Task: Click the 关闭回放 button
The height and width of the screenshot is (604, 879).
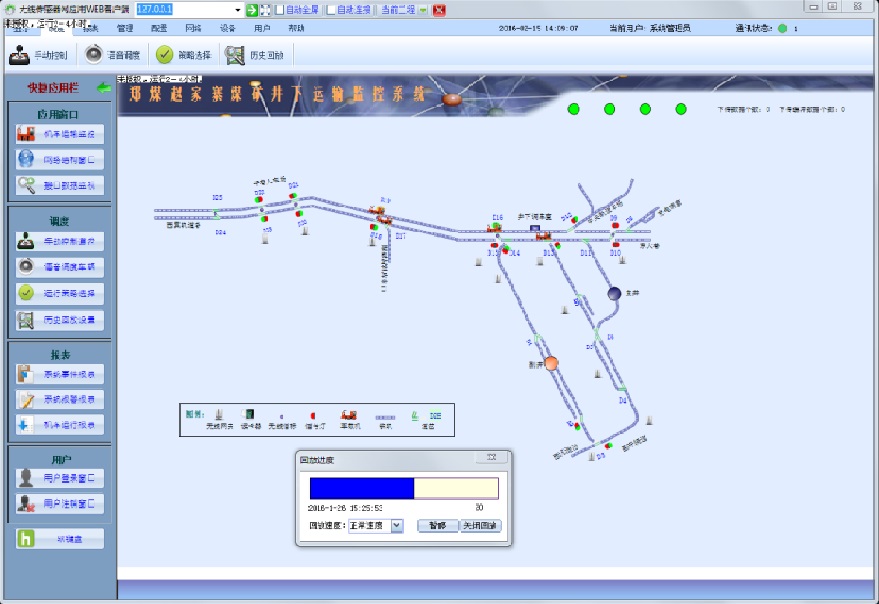Action: point(480,525)
